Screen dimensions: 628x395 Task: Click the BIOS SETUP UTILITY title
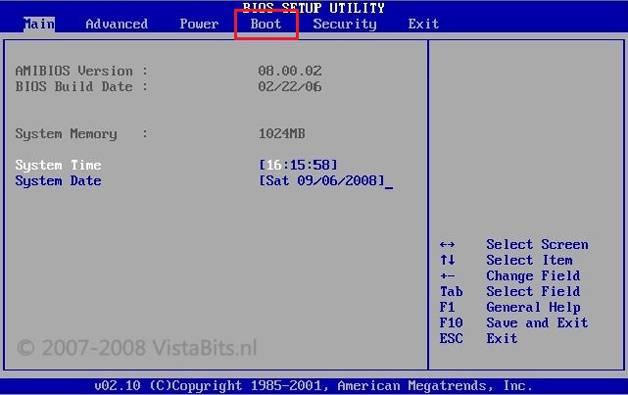click(313, 8)
